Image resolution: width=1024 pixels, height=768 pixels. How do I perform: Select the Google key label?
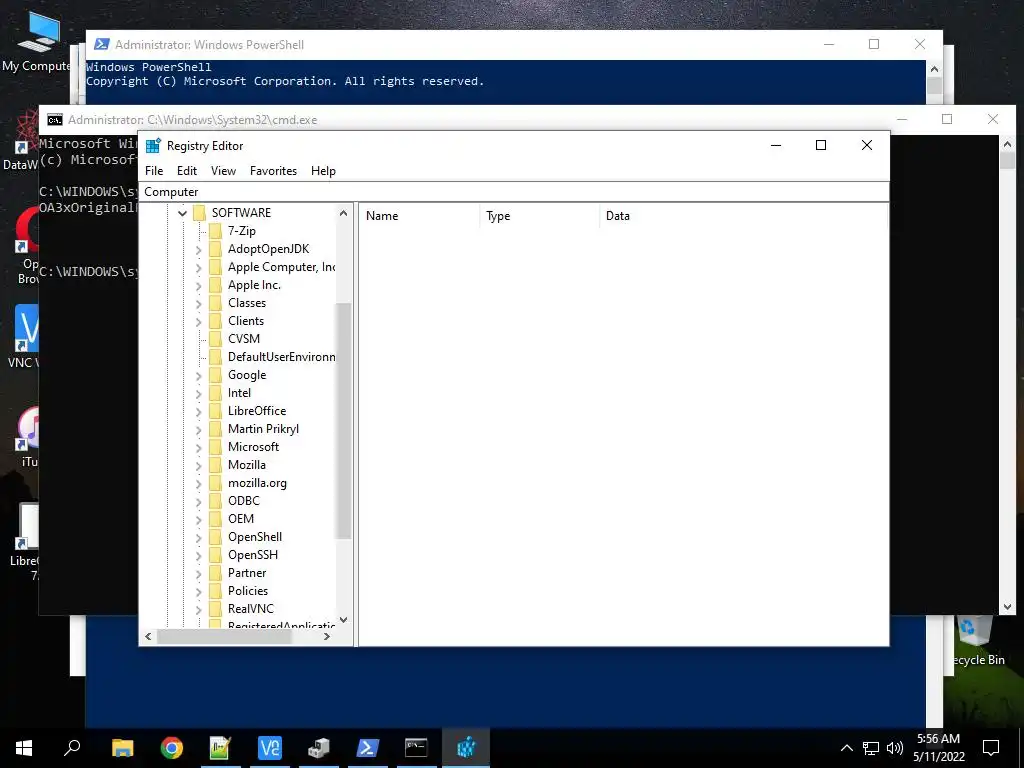(247, 375)
